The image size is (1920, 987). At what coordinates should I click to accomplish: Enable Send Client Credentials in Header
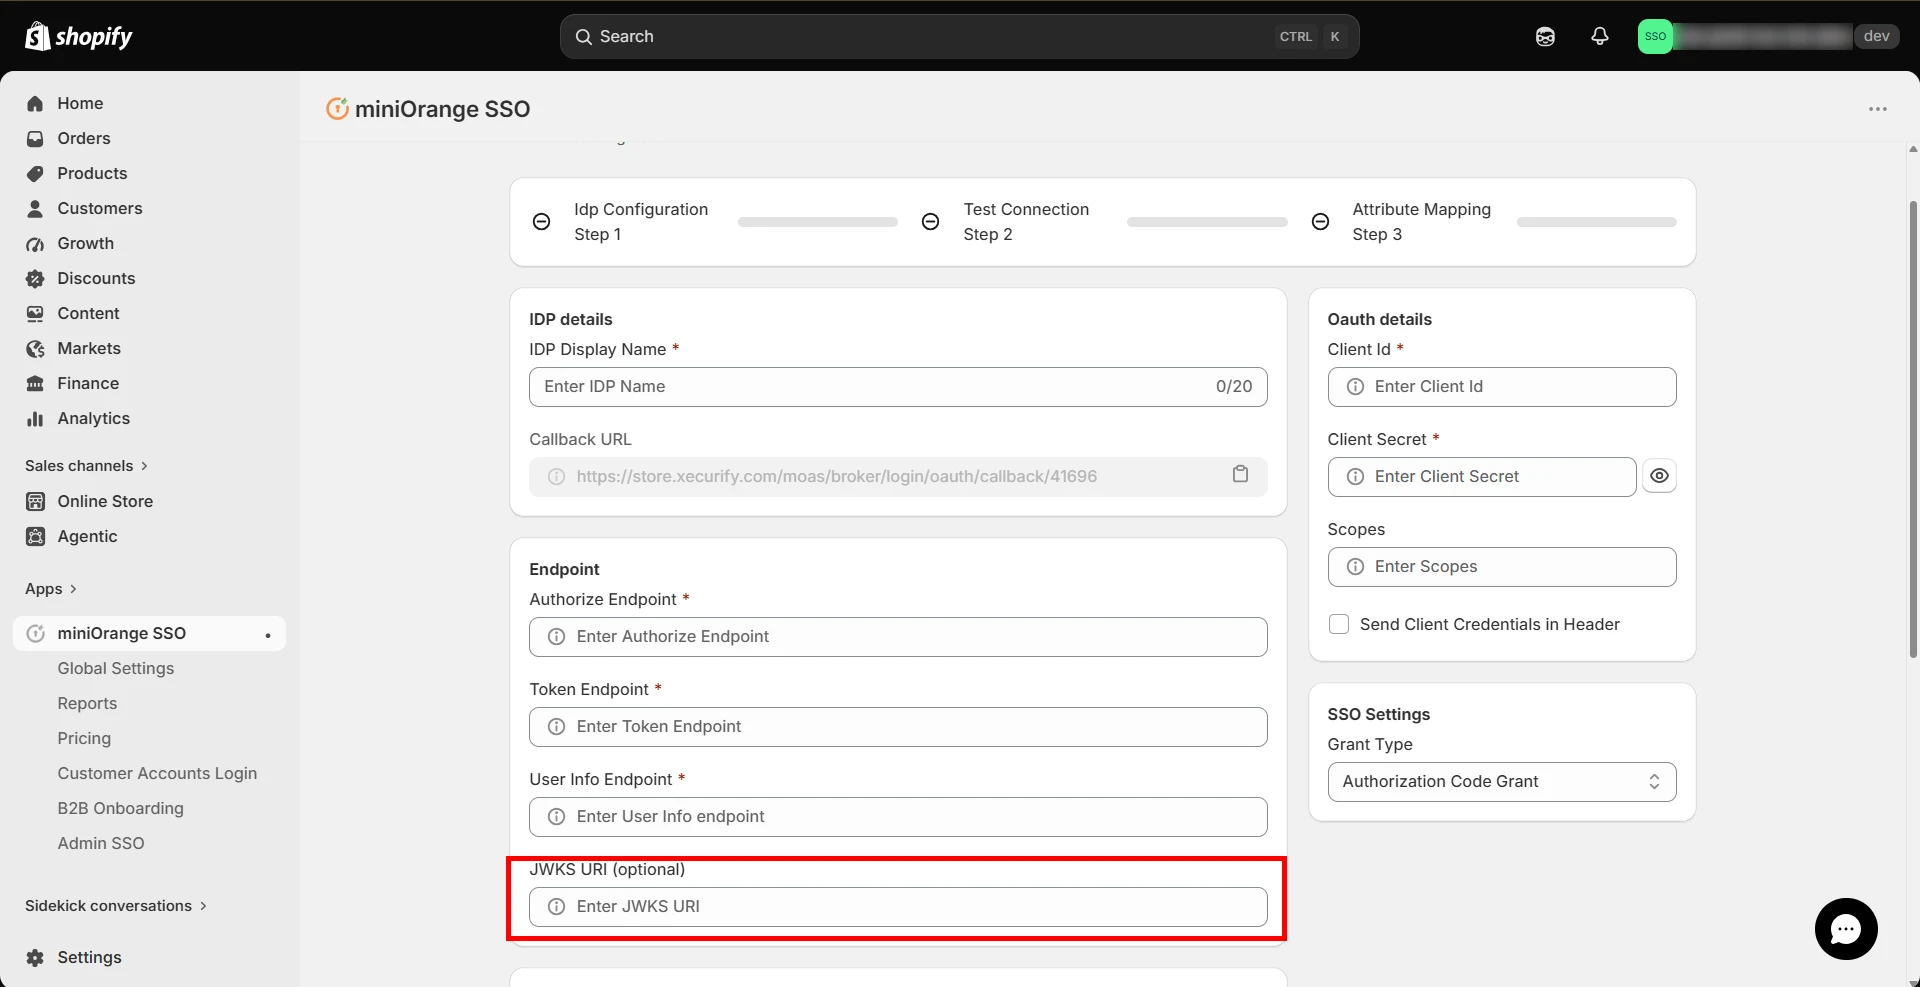pyautogui.click(x=1338, y=624)
